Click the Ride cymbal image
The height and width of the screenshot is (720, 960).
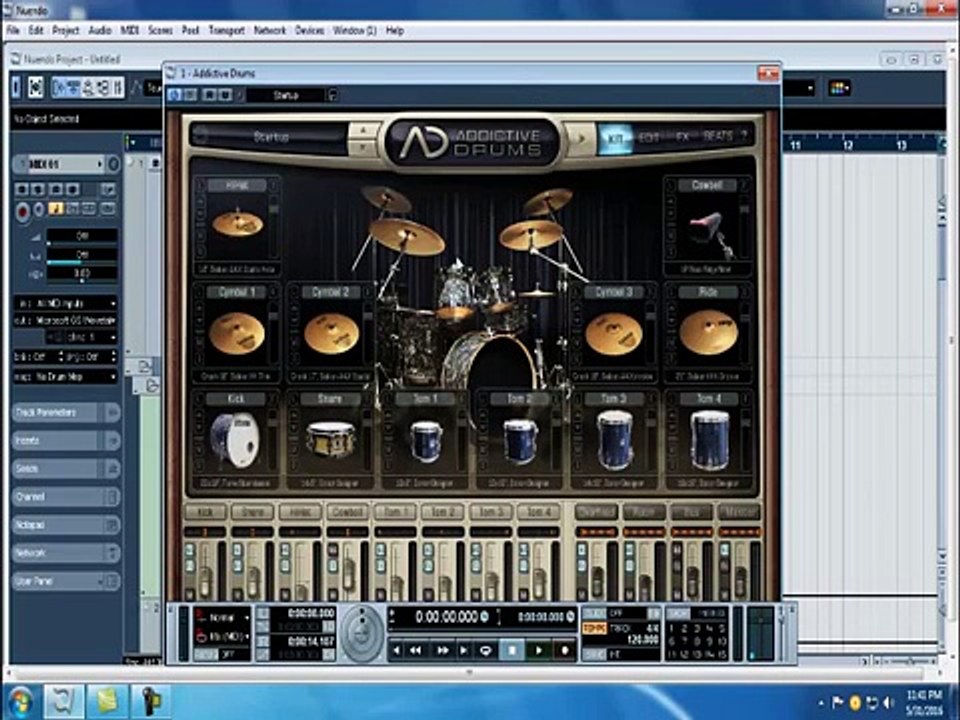tap(708, 332)
